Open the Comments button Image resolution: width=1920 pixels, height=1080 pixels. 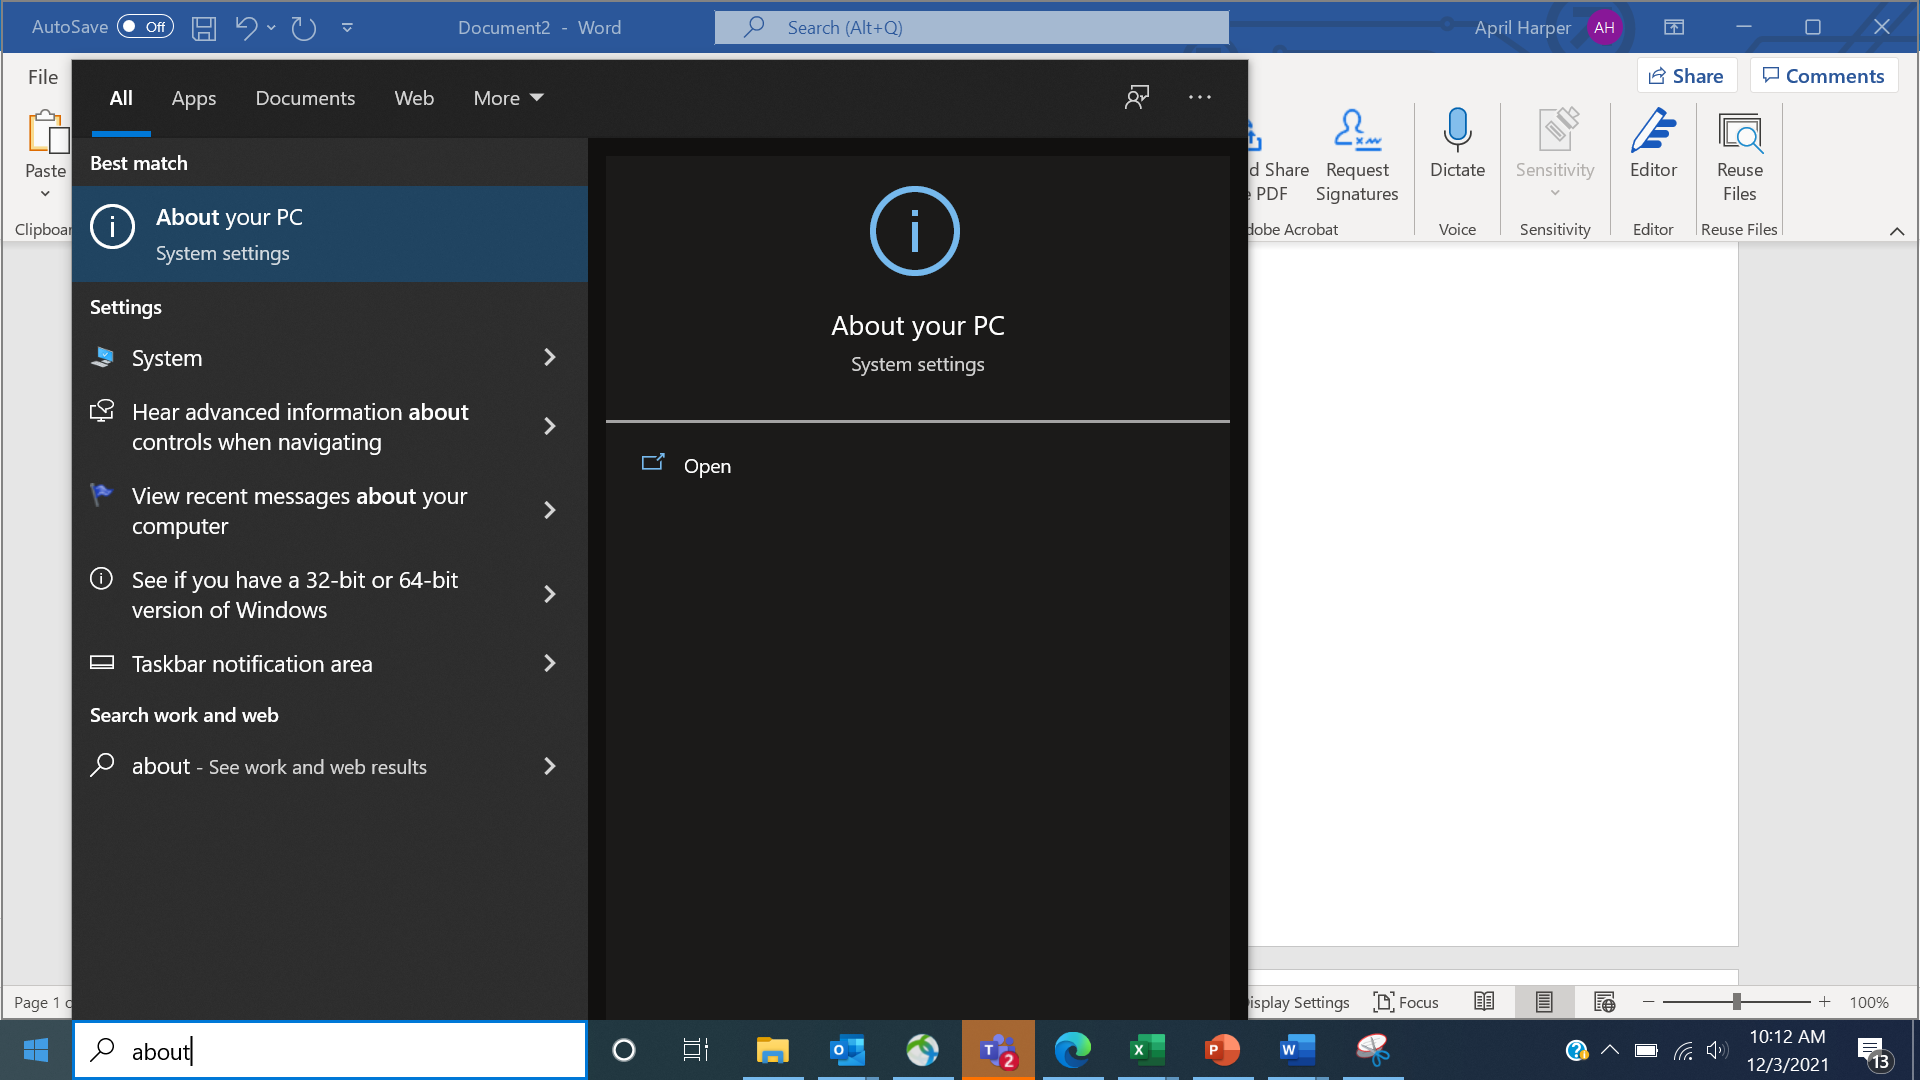pos(1823,76)
